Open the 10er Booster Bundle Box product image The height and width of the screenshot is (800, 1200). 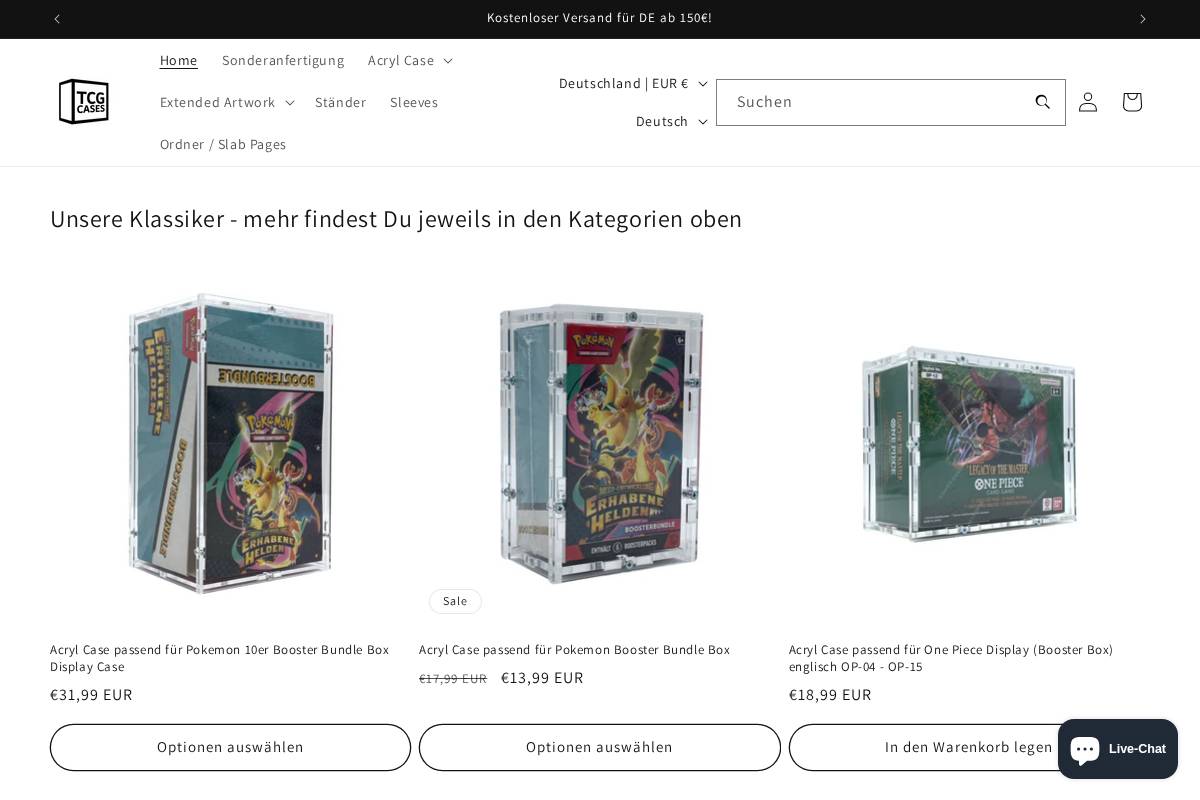tap(230, 443)
